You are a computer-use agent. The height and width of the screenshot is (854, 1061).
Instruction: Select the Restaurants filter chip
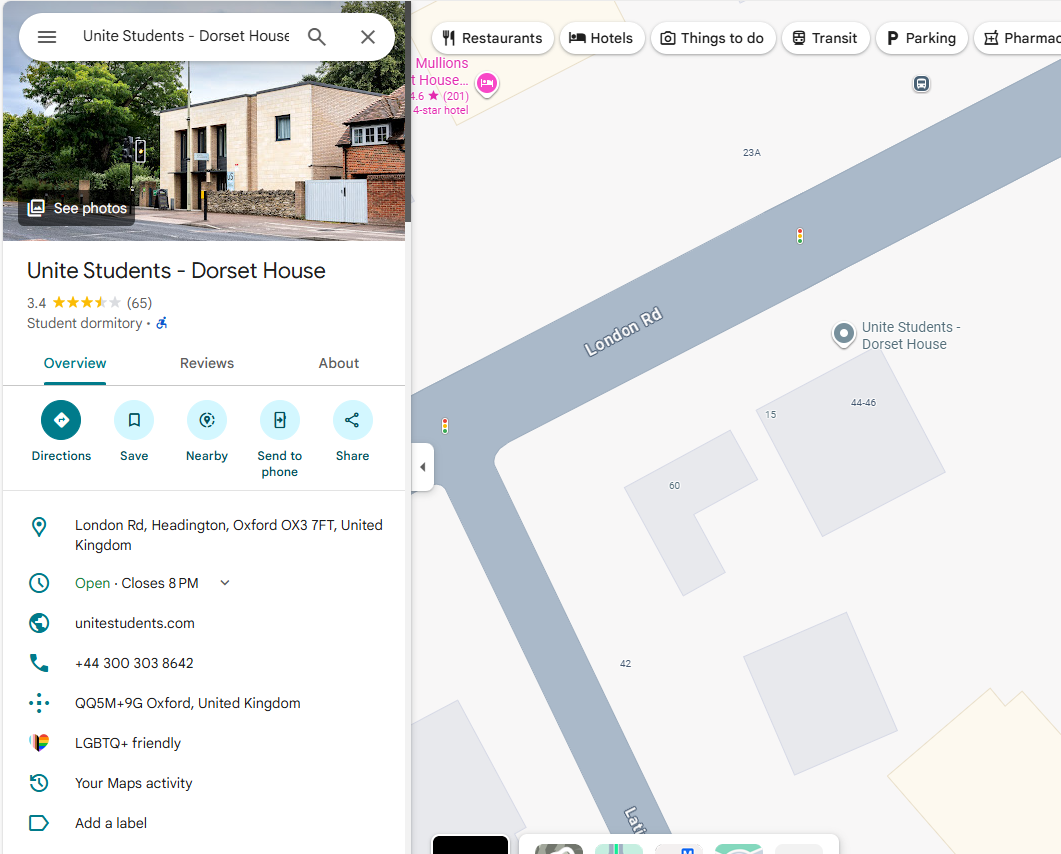(493, 38)
